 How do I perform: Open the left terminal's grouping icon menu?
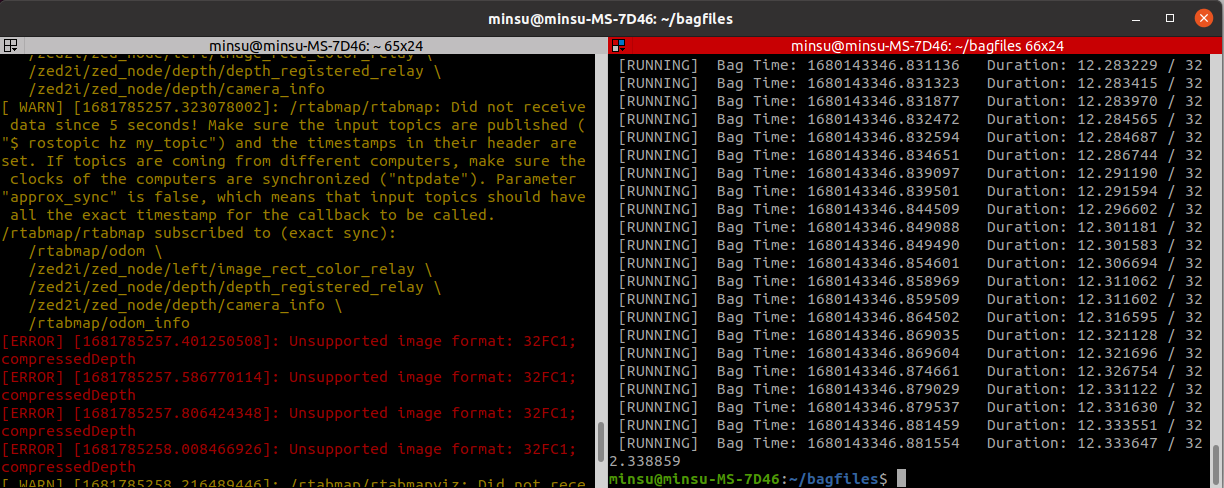pyautogui.click(x=10, y=46)
